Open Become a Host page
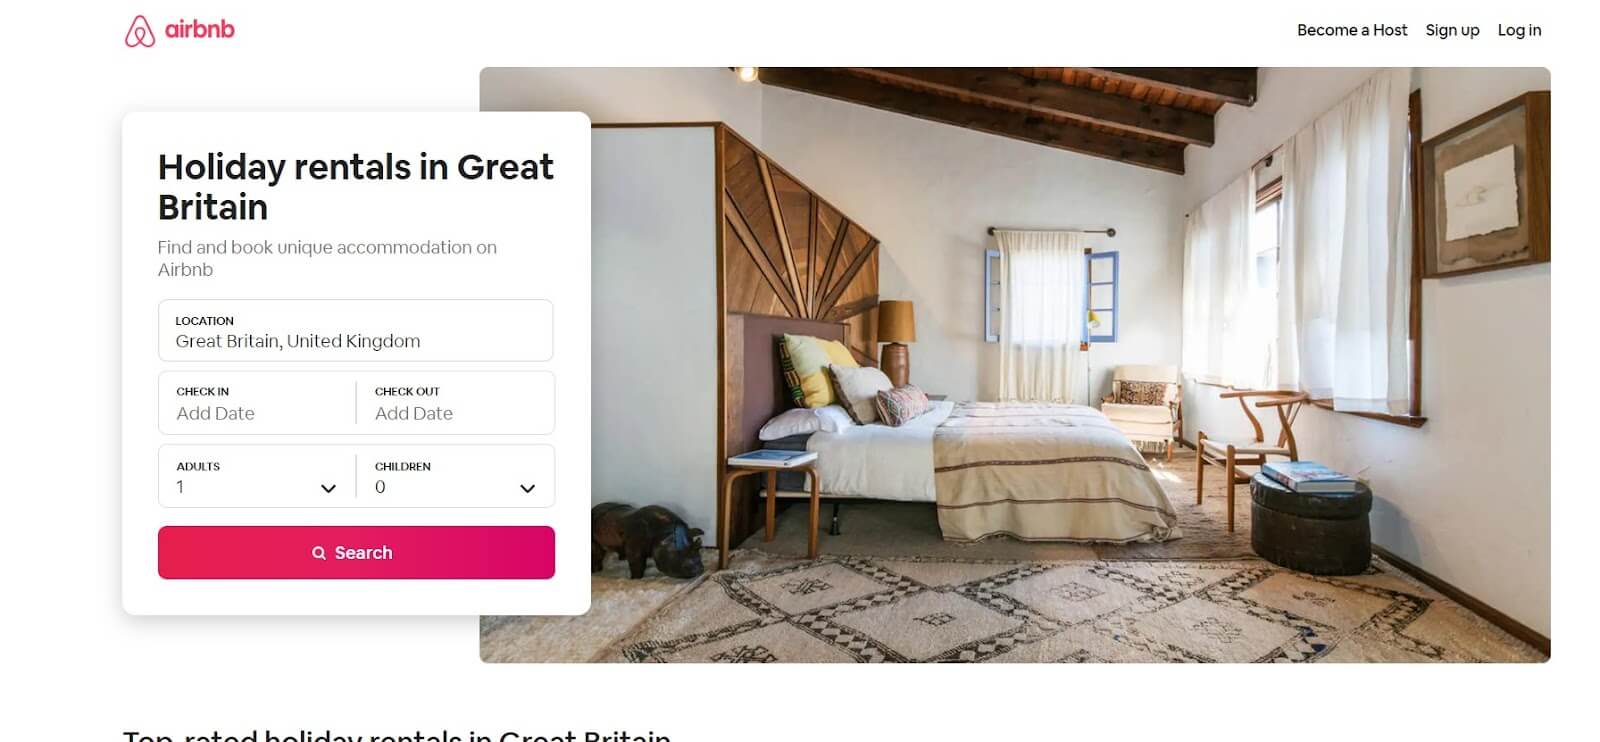The width and height of the screenshot is (1600, 742). (x=1352, y=30)
